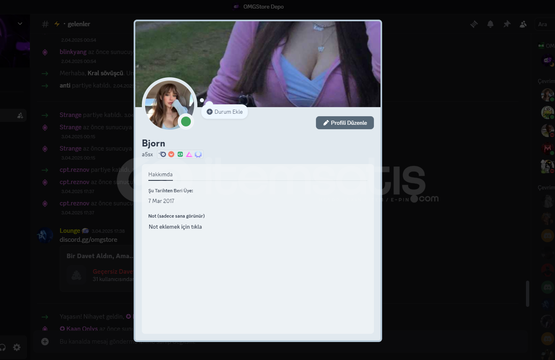This screenshot has height=360, width=555.
Task: Click the plus attachment button in message bar
Action: (45, 342)
